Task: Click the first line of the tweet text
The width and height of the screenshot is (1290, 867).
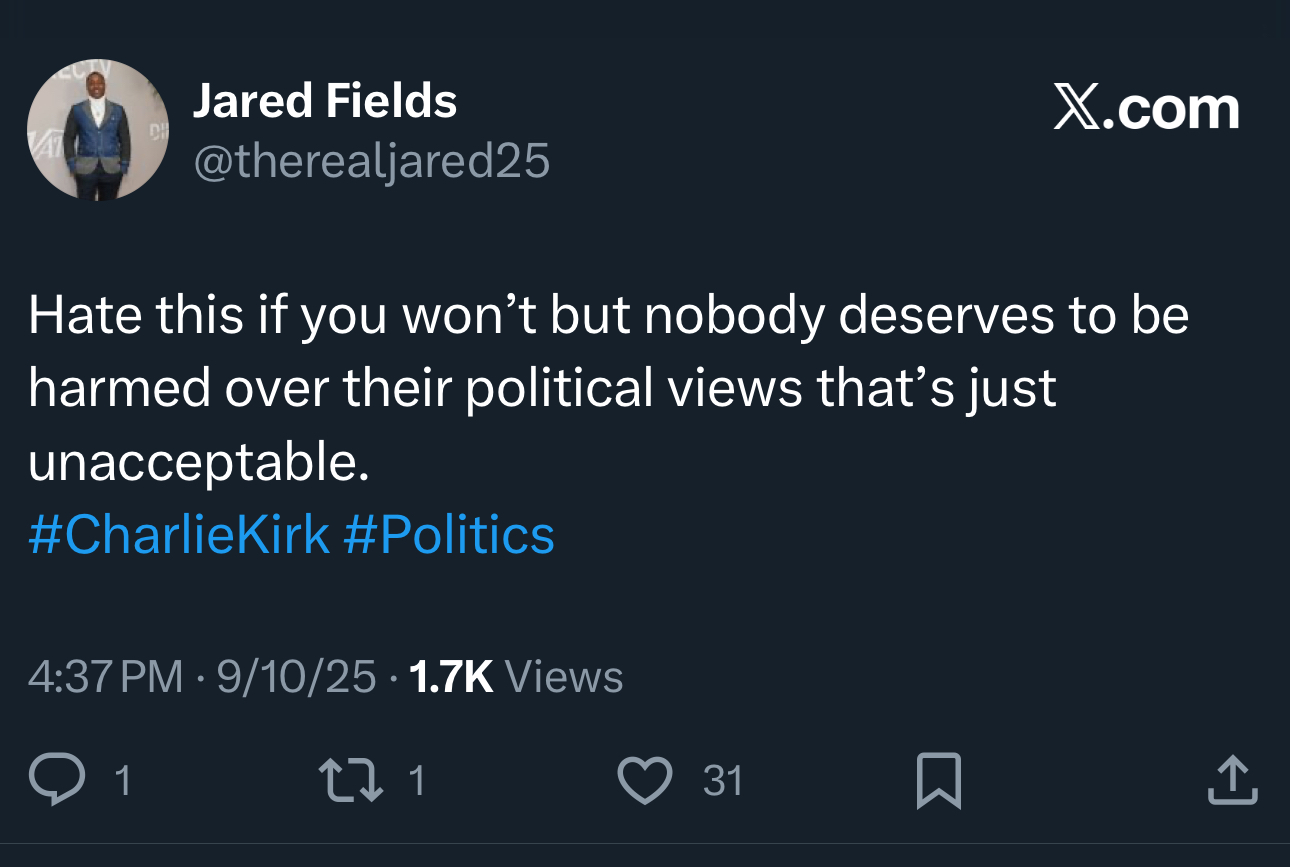Action: click(x=608, y=316)
